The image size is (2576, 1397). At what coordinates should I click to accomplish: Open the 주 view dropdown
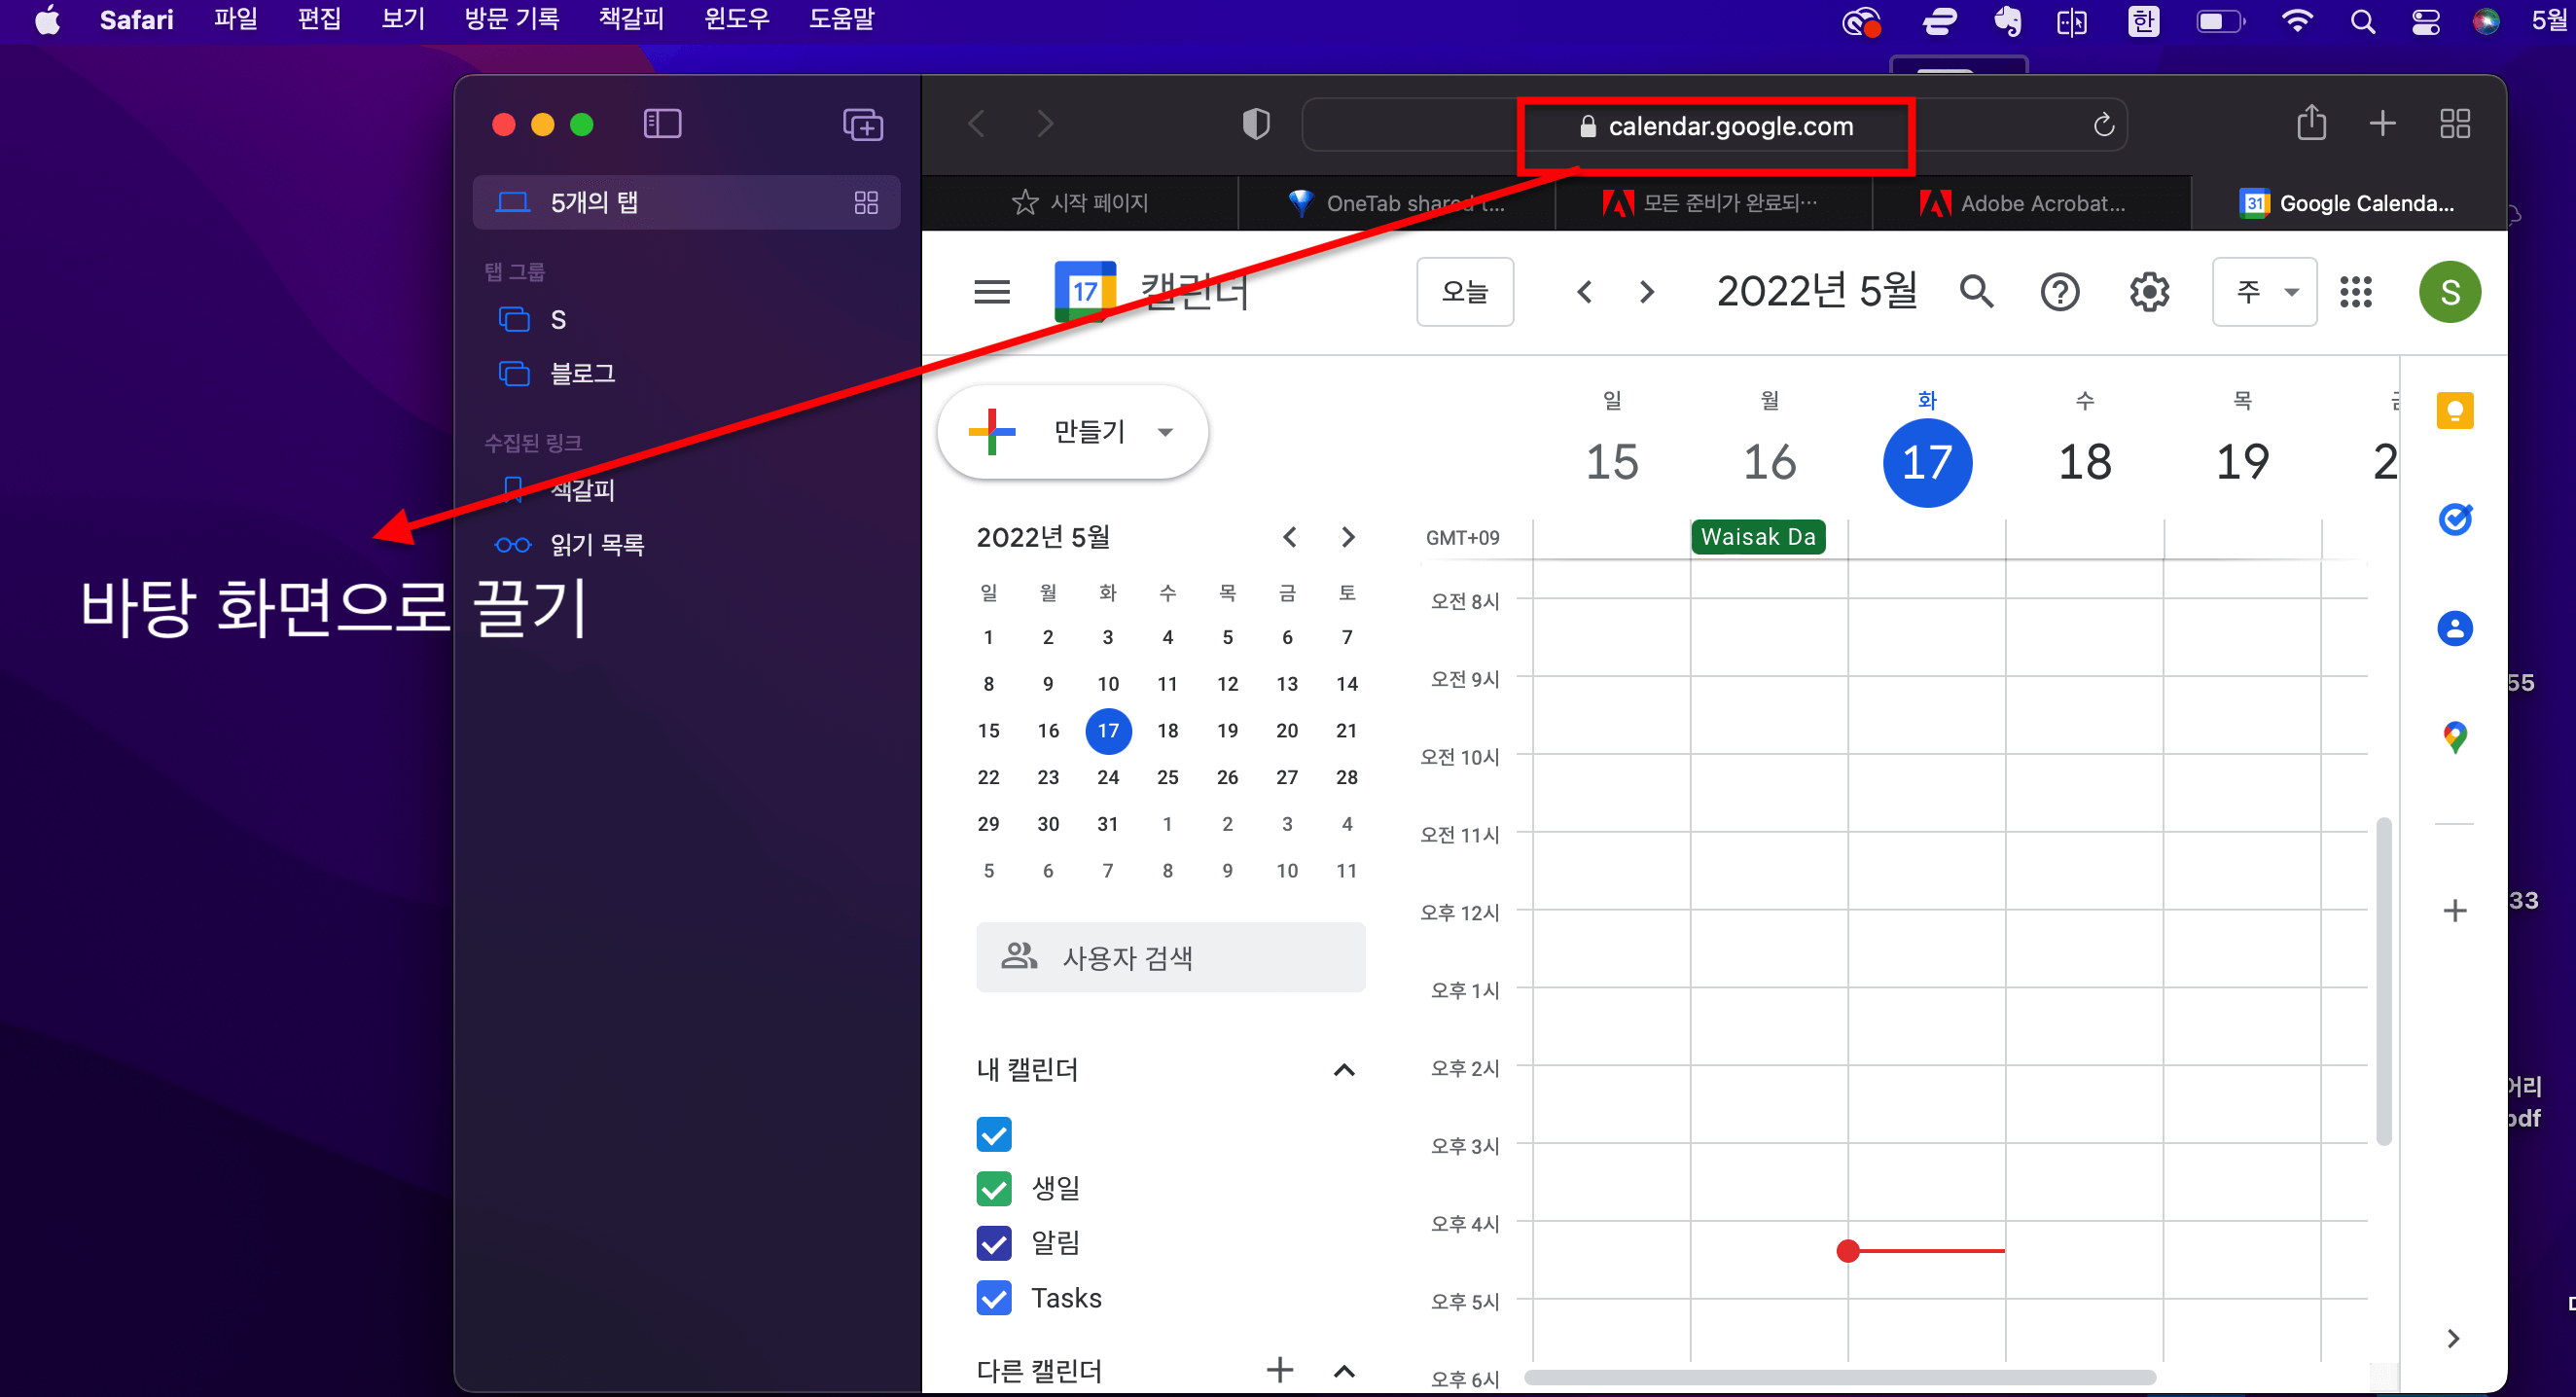pos(2264,291)
